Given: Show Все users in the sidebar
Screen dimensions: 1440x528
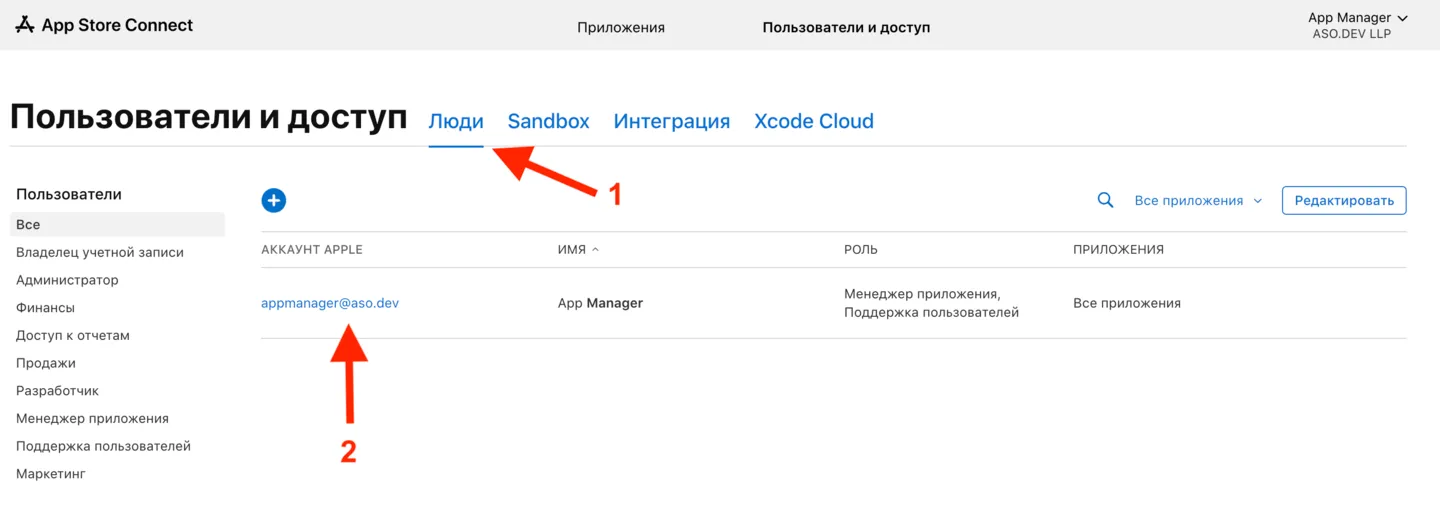Looking at the screenshot, I should (28, 225).
